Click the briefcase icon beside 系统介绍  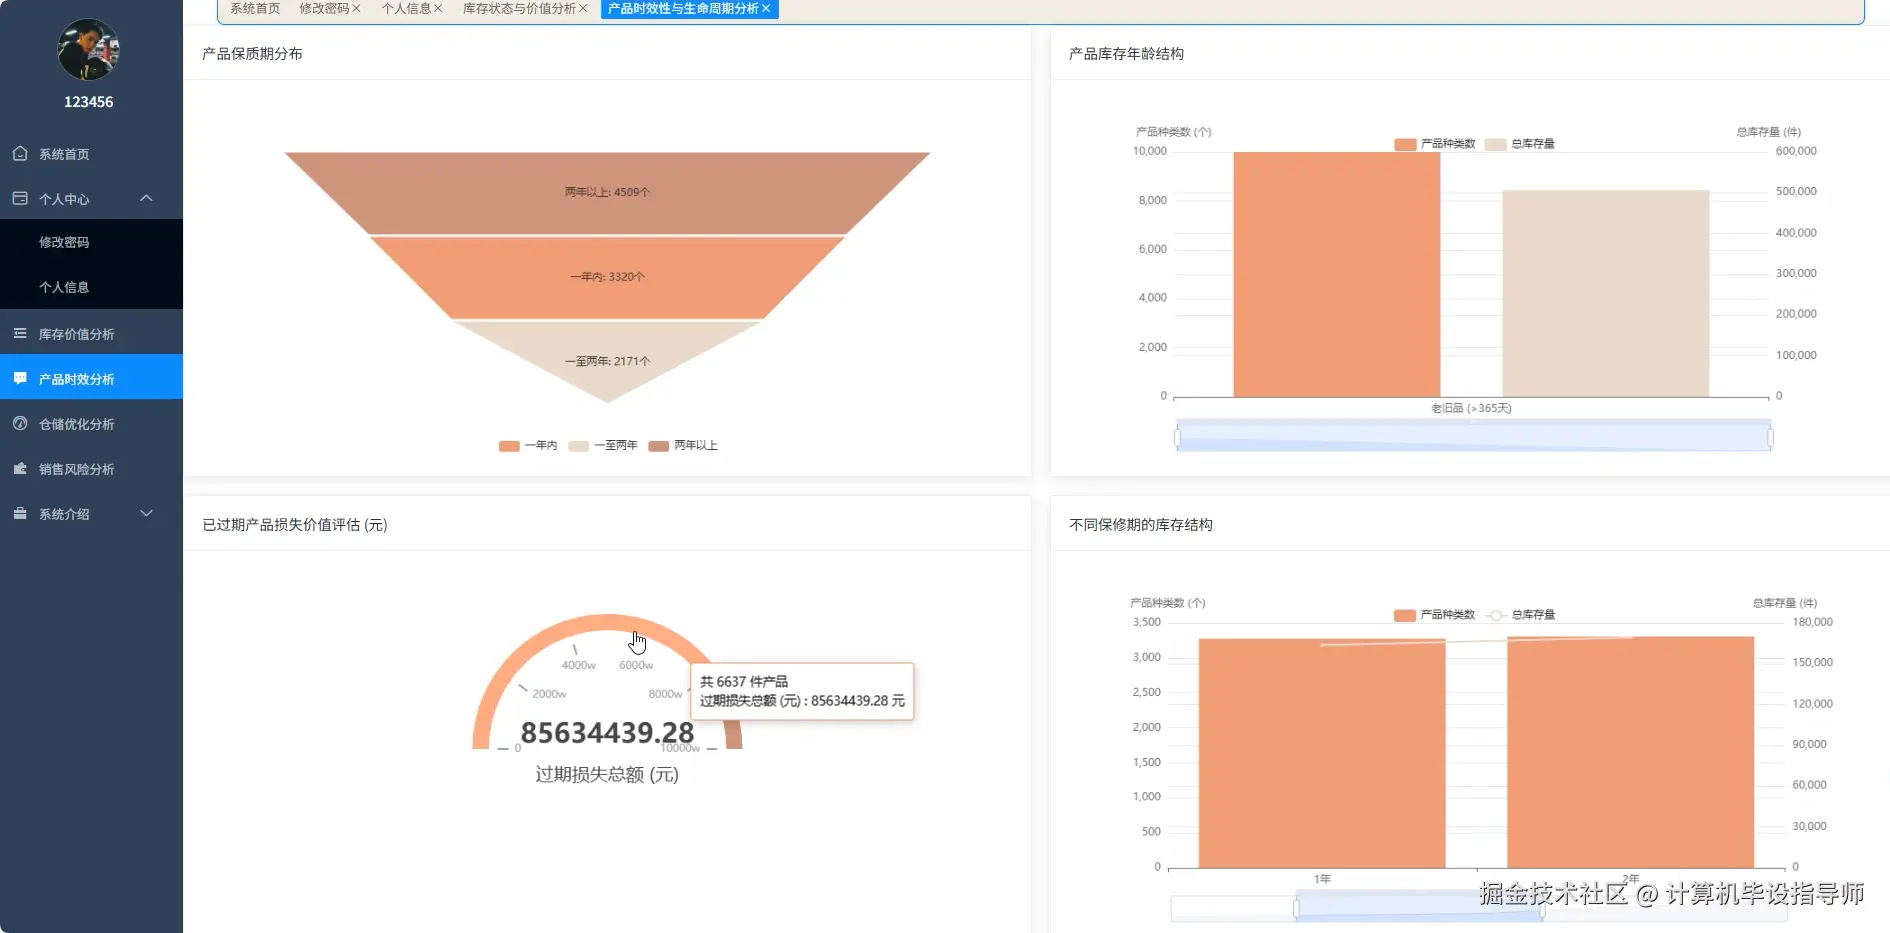click(x=20, y=513)
